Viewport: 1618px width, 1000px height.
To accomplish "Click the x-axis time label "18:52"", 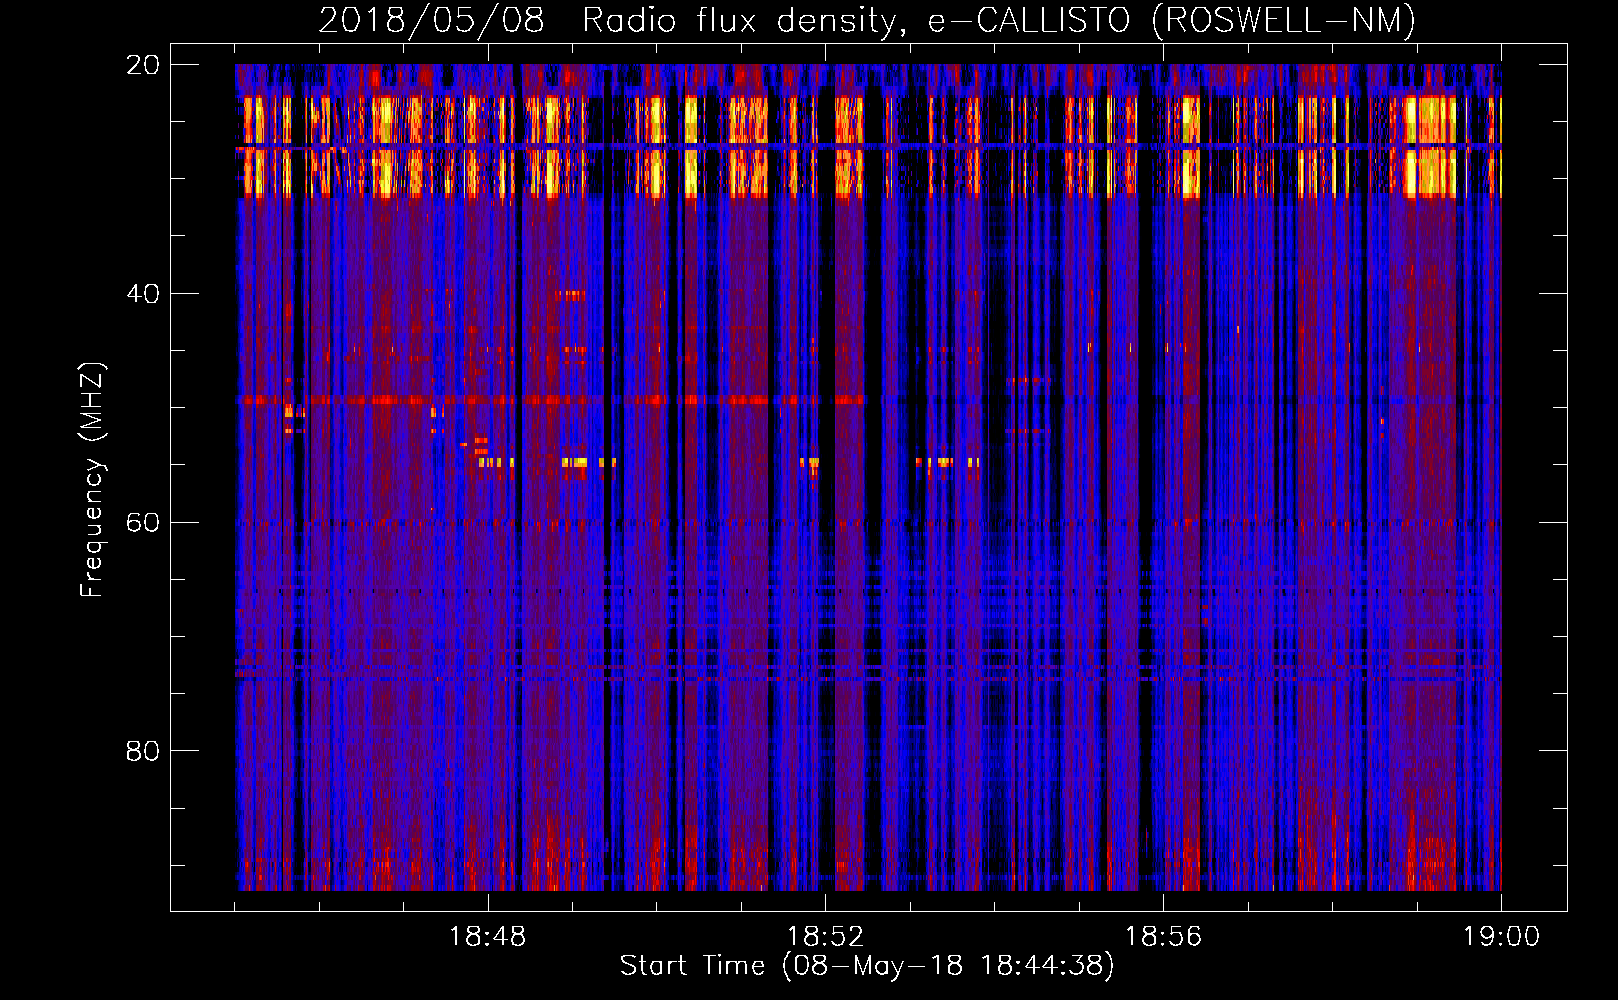I will 825,937.
